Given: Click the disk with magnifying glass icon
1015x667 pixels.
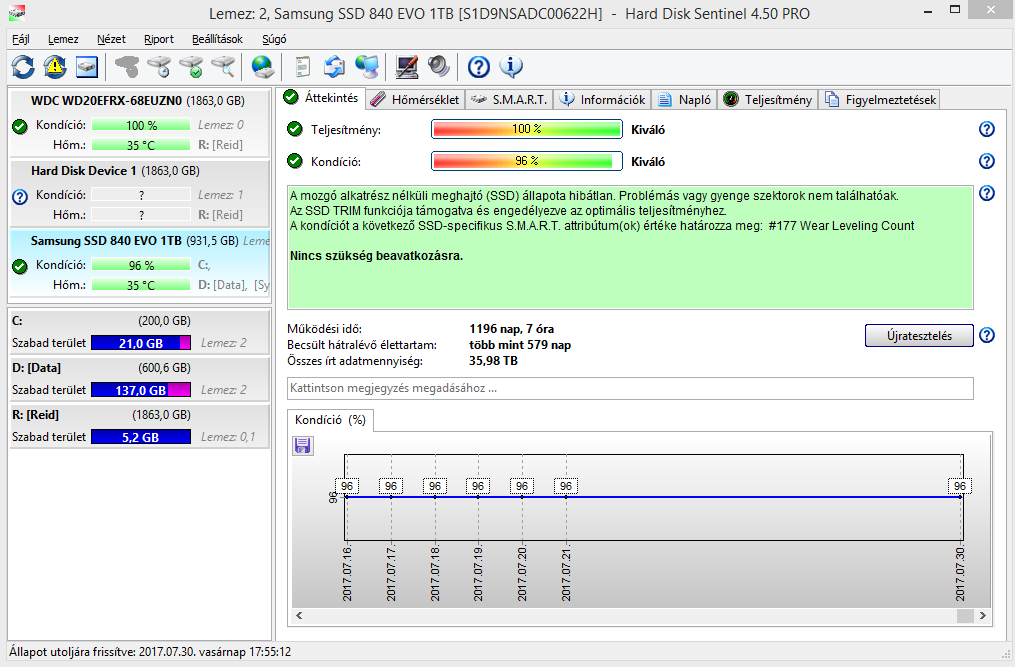Looking at the screenshot, I should pos(223,67).
